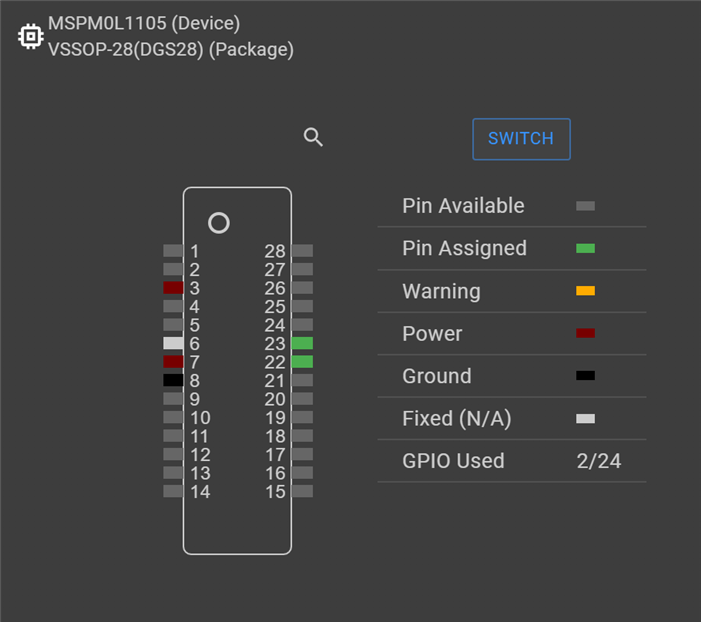This screenshot has width=701, height=622.
Task: Click the chip device icon
Action: click(30, 36)
